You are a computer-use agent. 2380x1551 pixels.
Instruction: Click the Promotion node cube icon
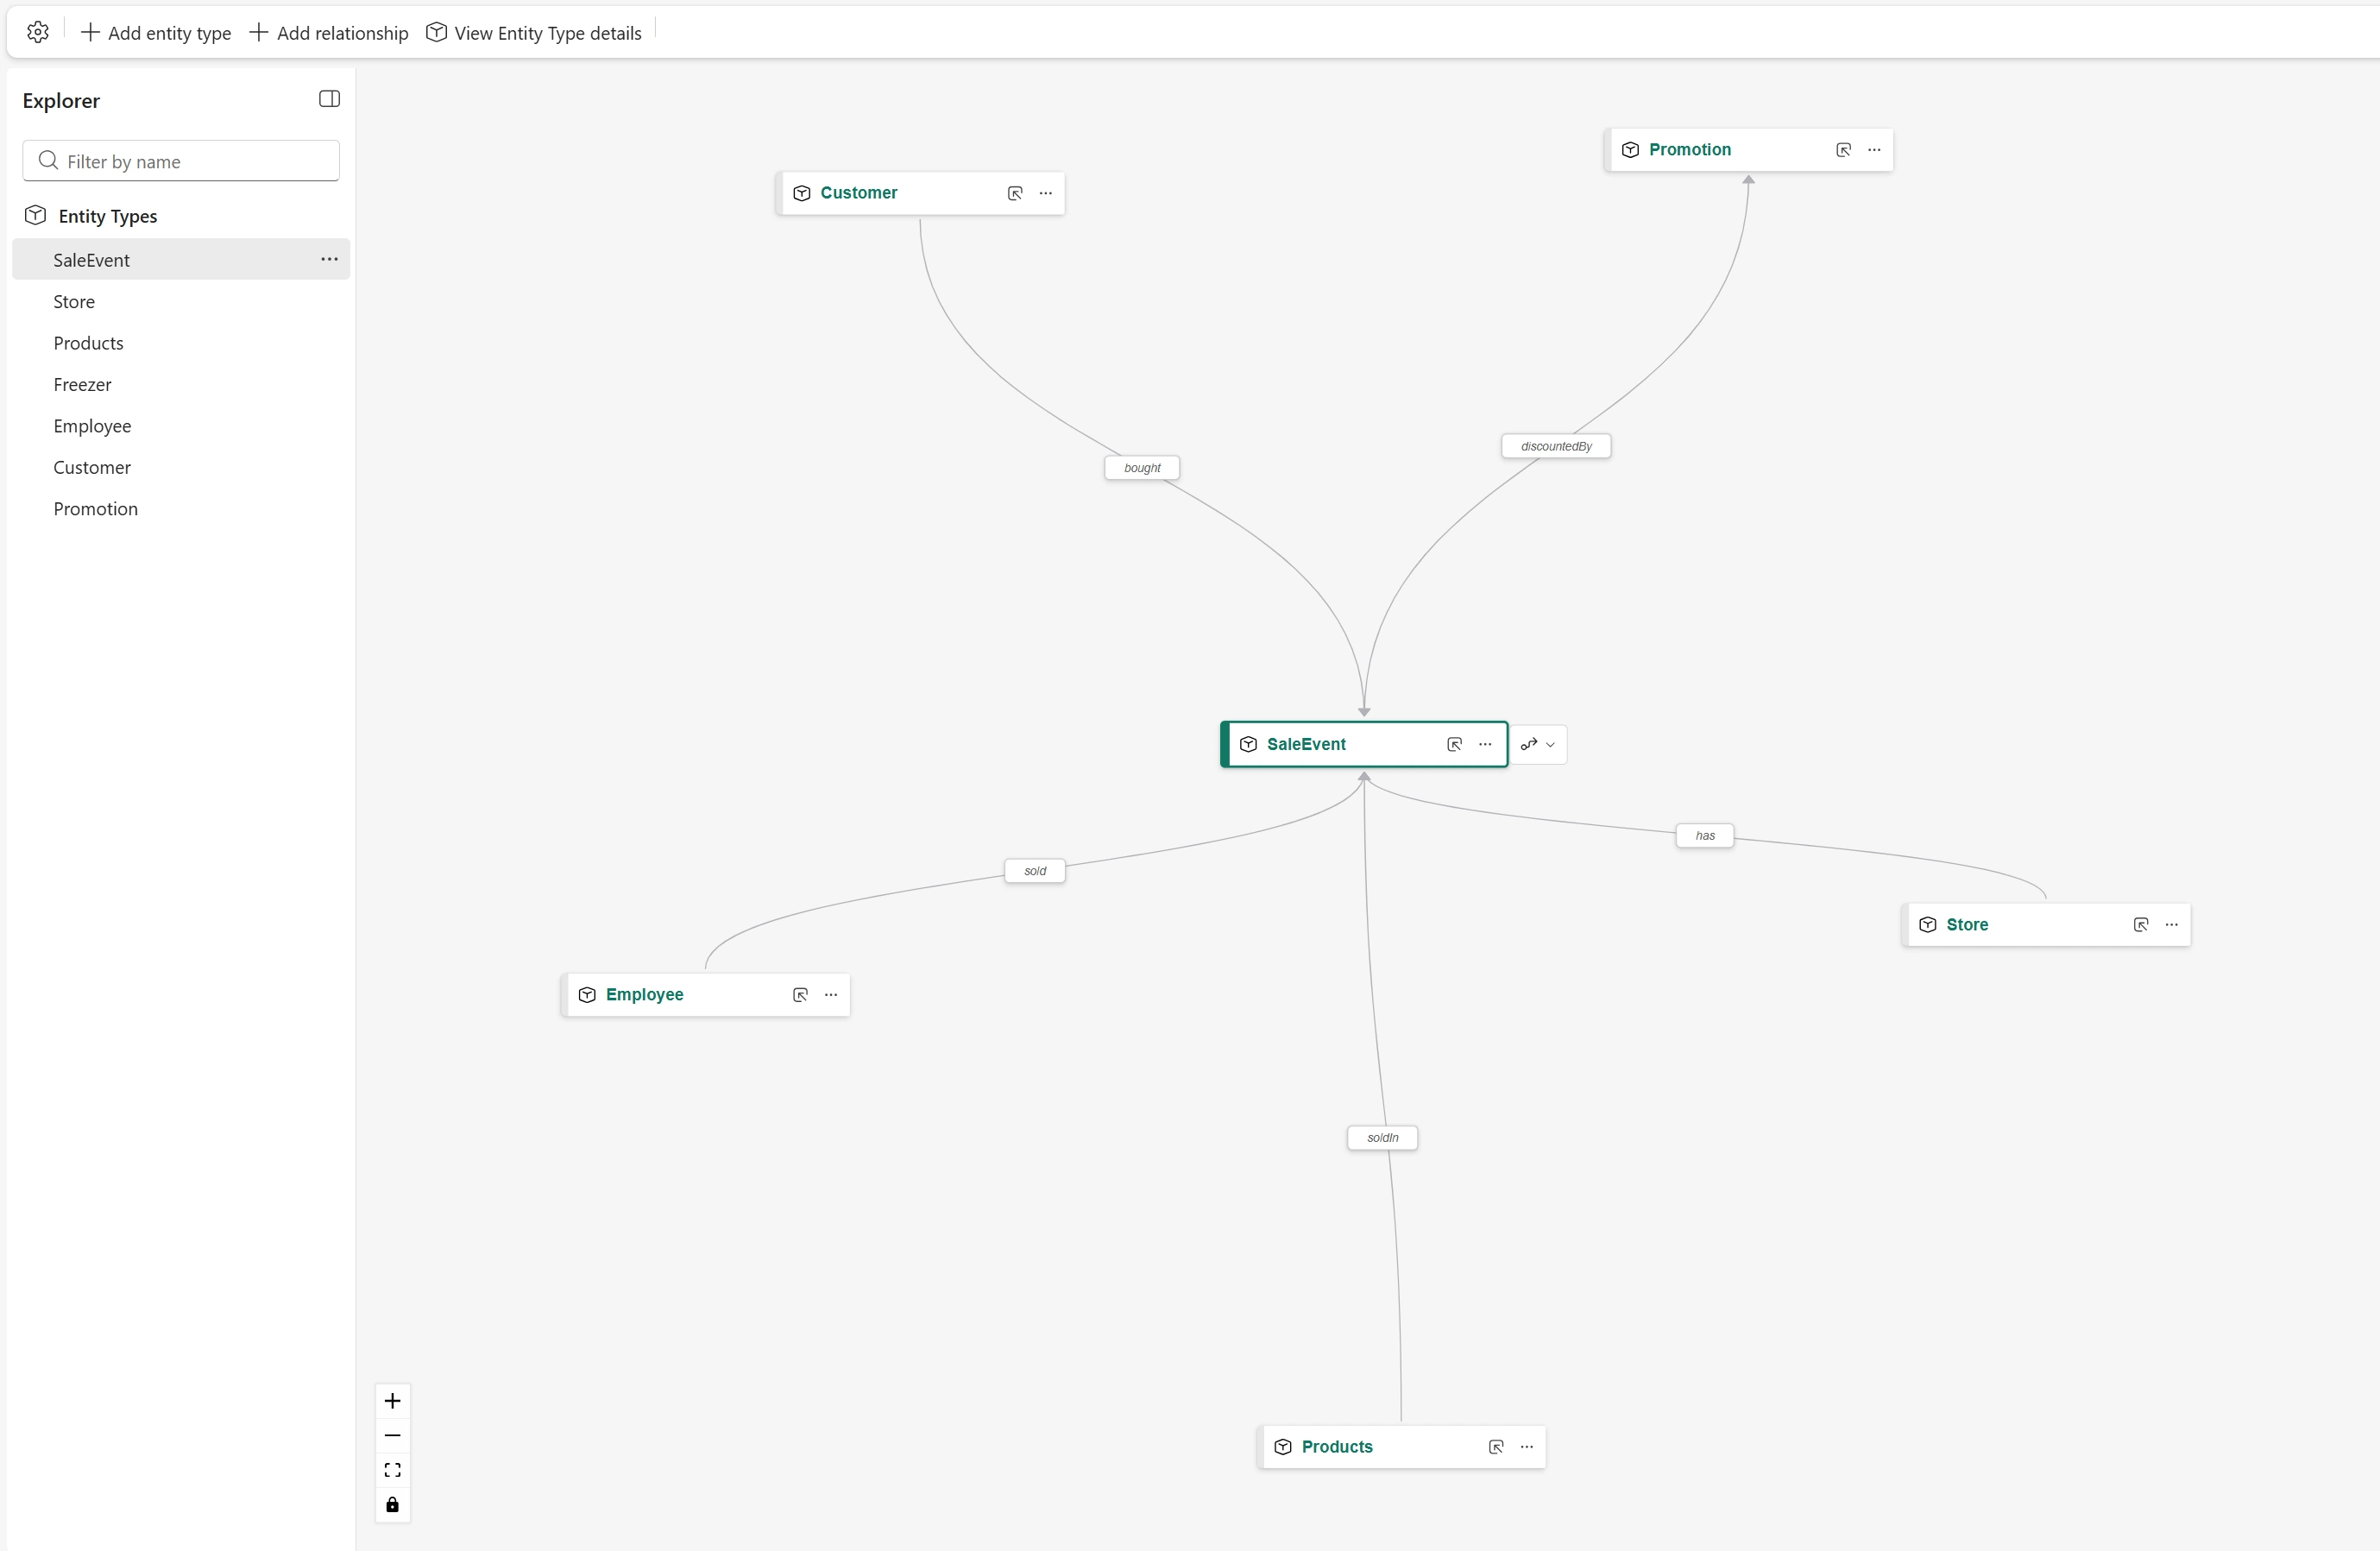pyautogui.click(x=1631, y=150)
